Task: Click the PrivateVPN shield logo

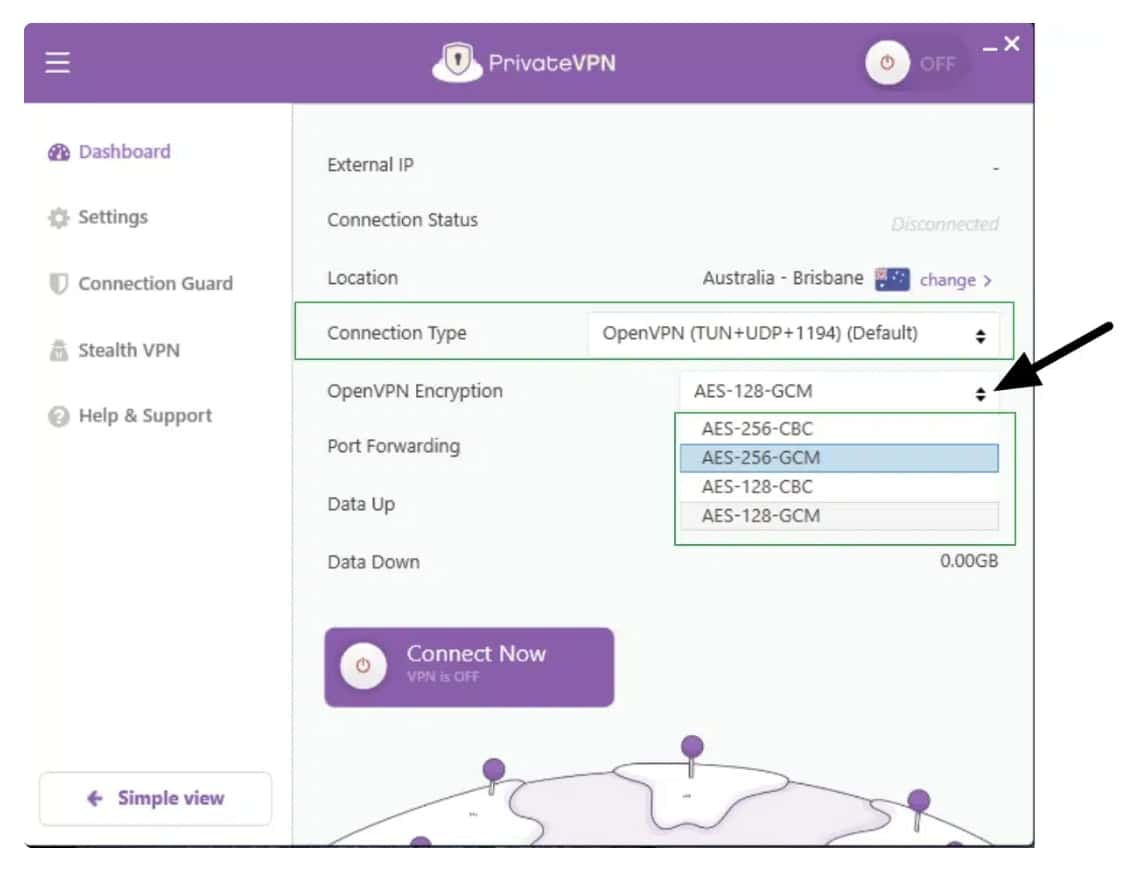Action: pyautogui.click(x=457, y=62)
